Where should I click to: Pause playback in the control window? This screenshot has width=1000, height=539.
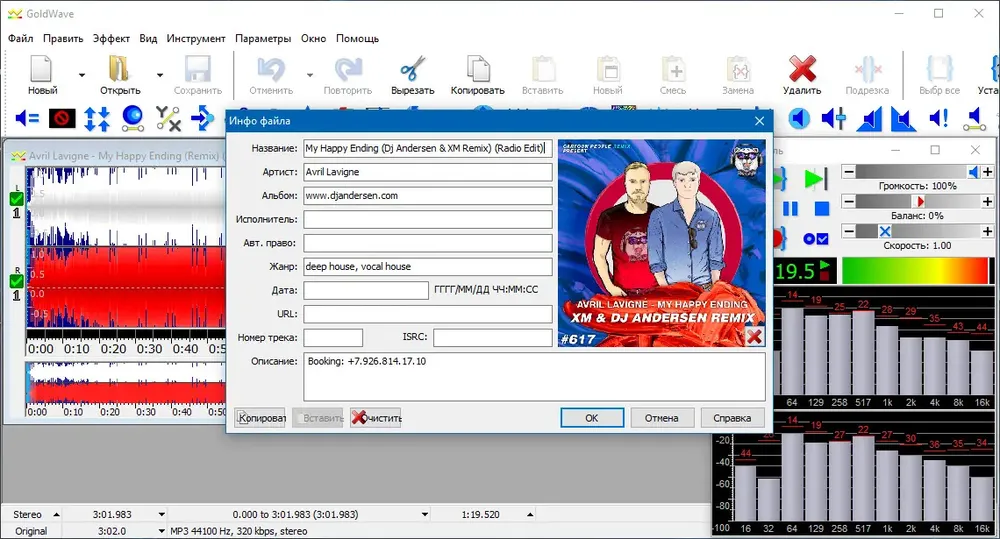tap(790, 209)
